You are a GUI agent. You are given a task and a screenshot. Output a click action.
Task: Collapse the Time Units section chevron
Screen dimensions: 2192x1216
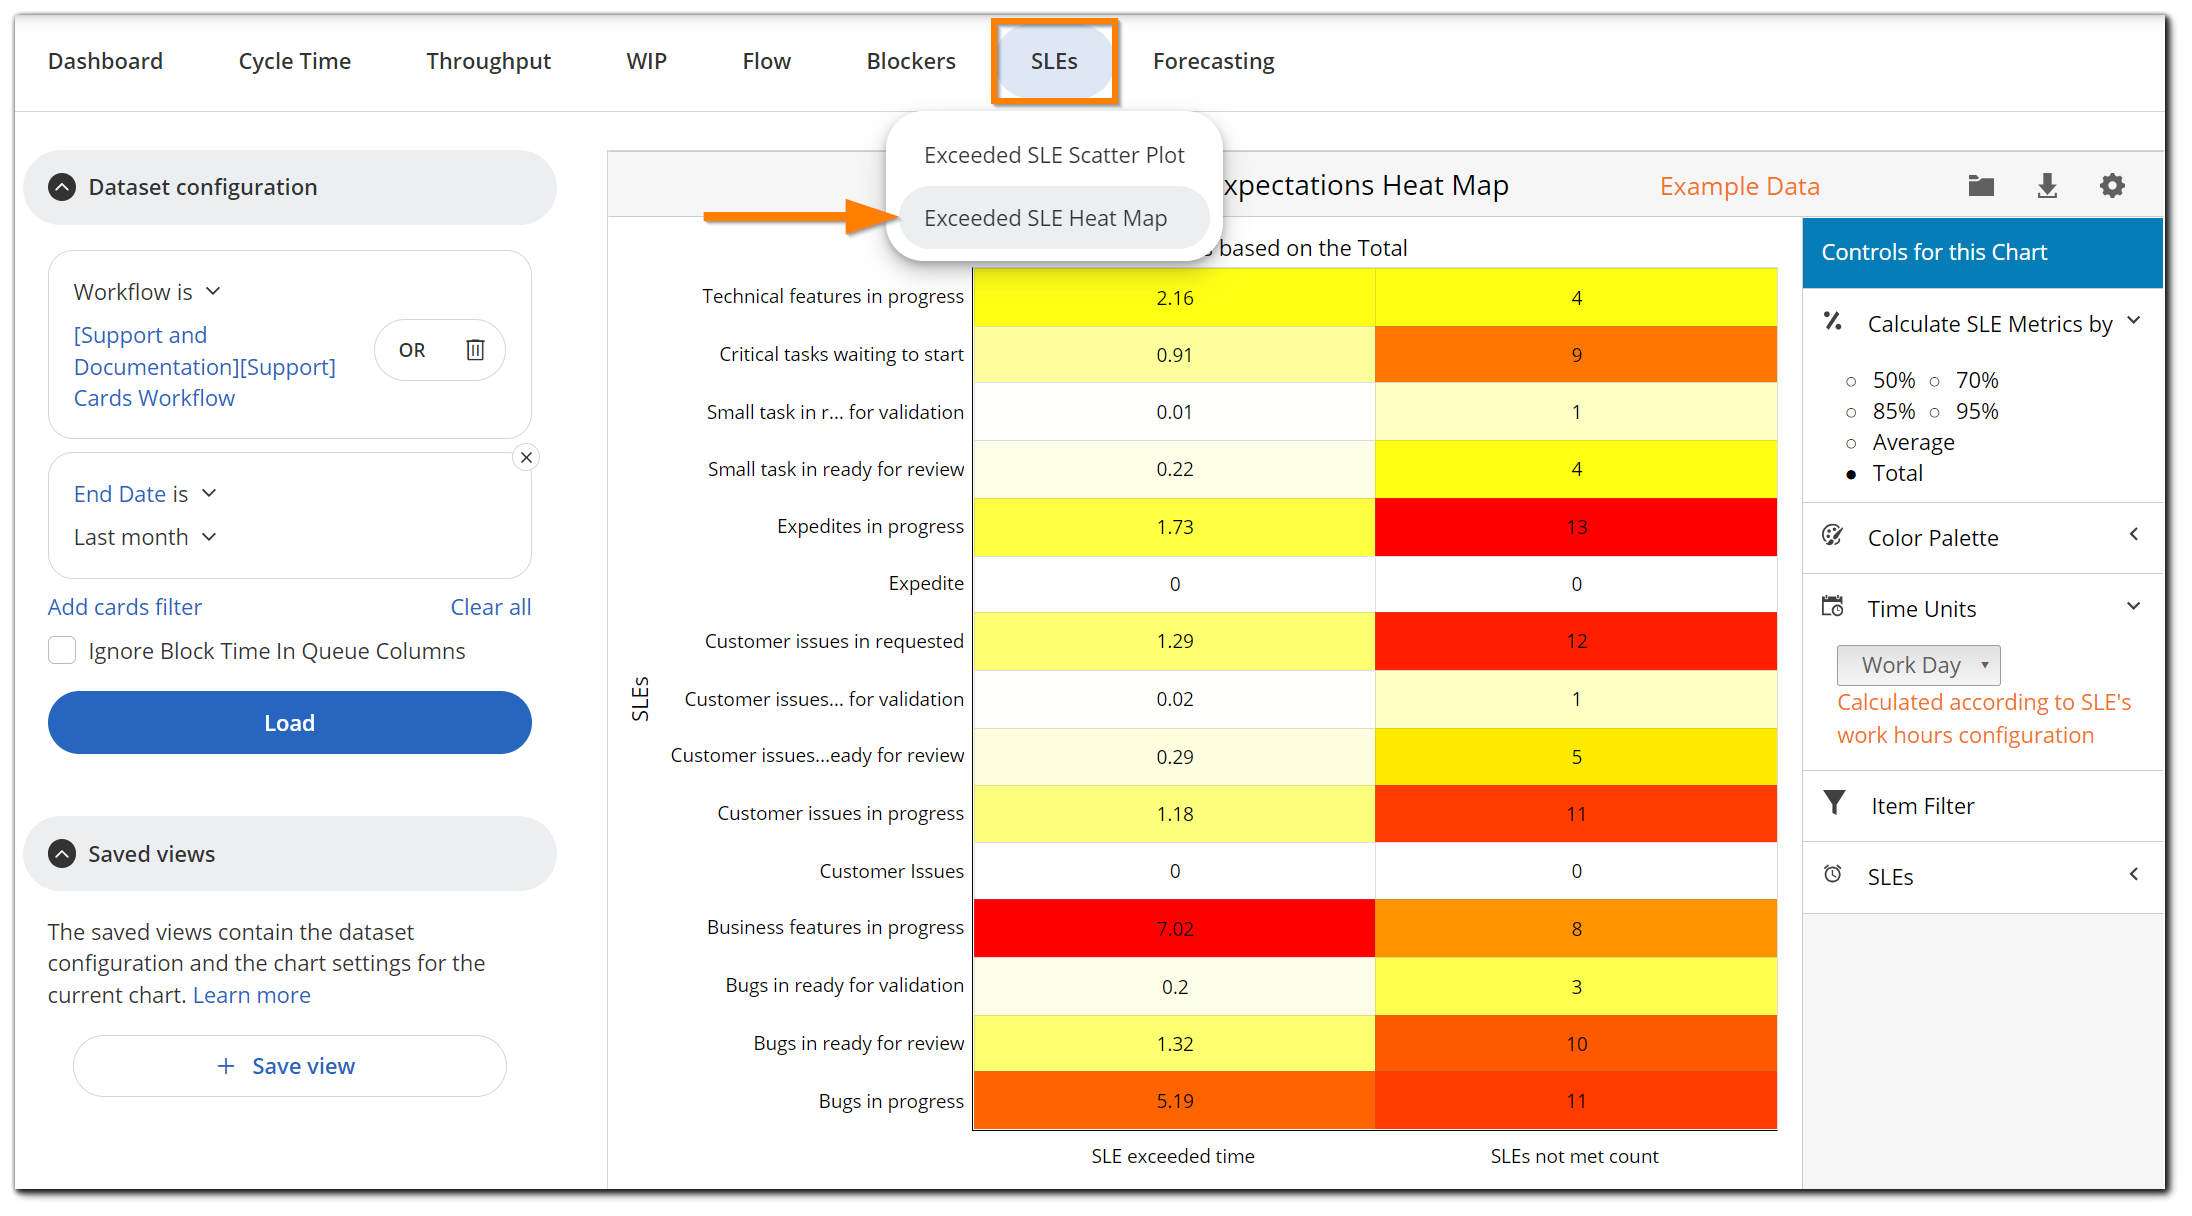click(x=2133, y=607)
